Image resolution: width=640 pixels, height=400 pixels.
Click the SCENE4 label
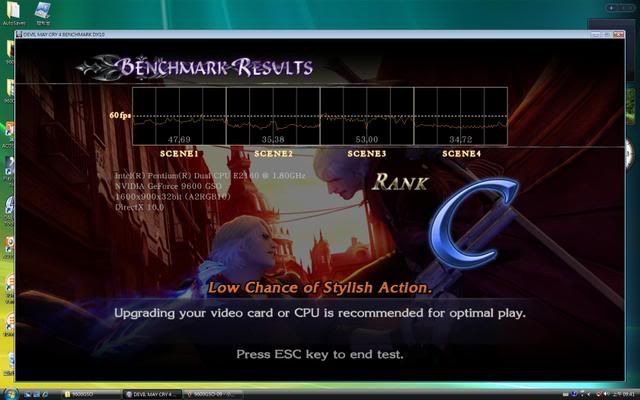pos(461,154)
